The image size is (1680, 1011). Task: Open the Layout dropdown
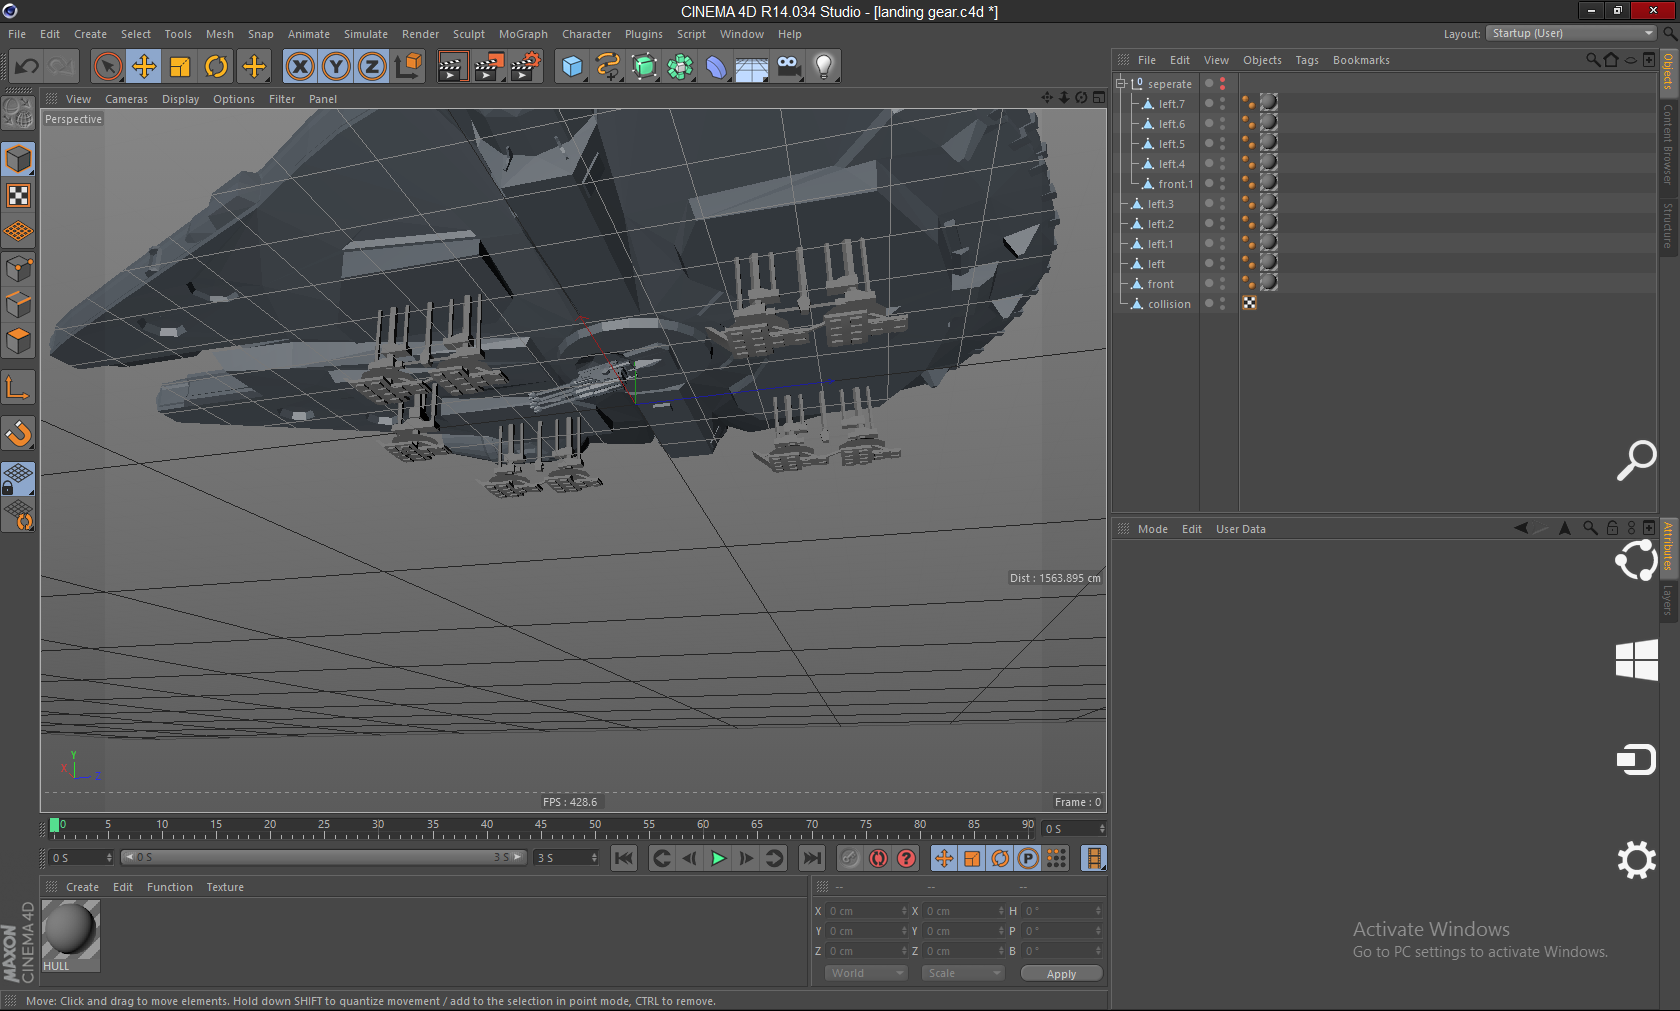[1570, 34]
